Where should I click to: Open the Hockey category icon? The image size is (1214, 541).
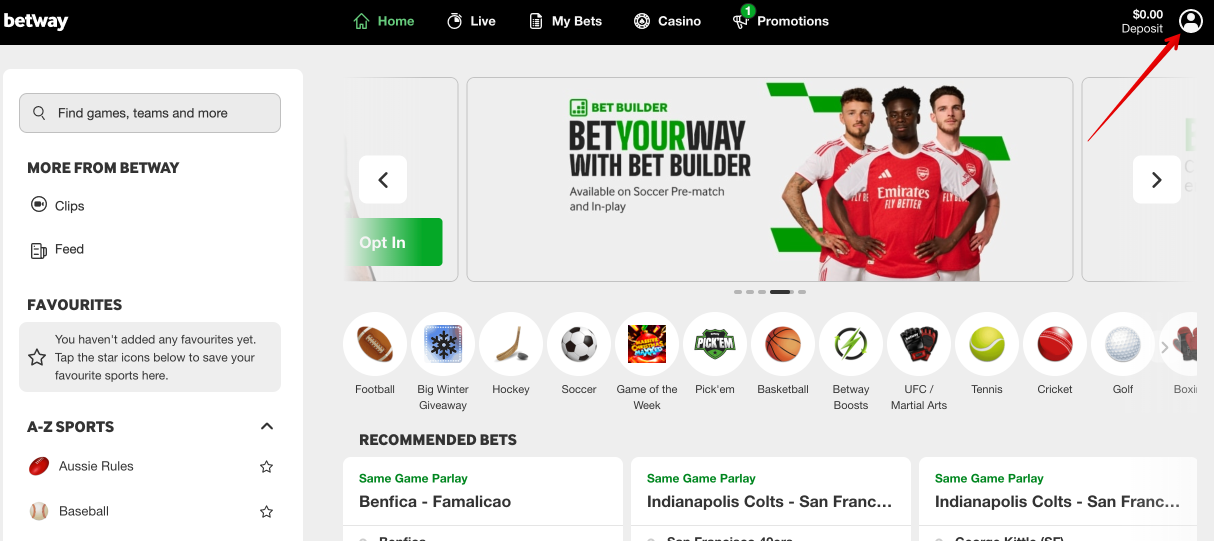(x=511, y=345)
